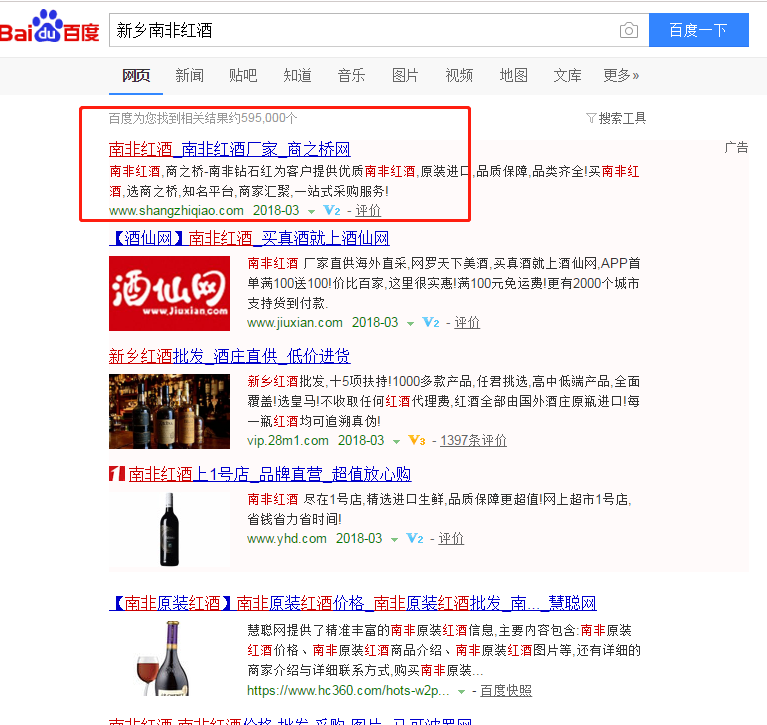This screenshot has height=725, width=767.
Task: Click the funnel icon of 搜索工具
Action: point(591,118)
